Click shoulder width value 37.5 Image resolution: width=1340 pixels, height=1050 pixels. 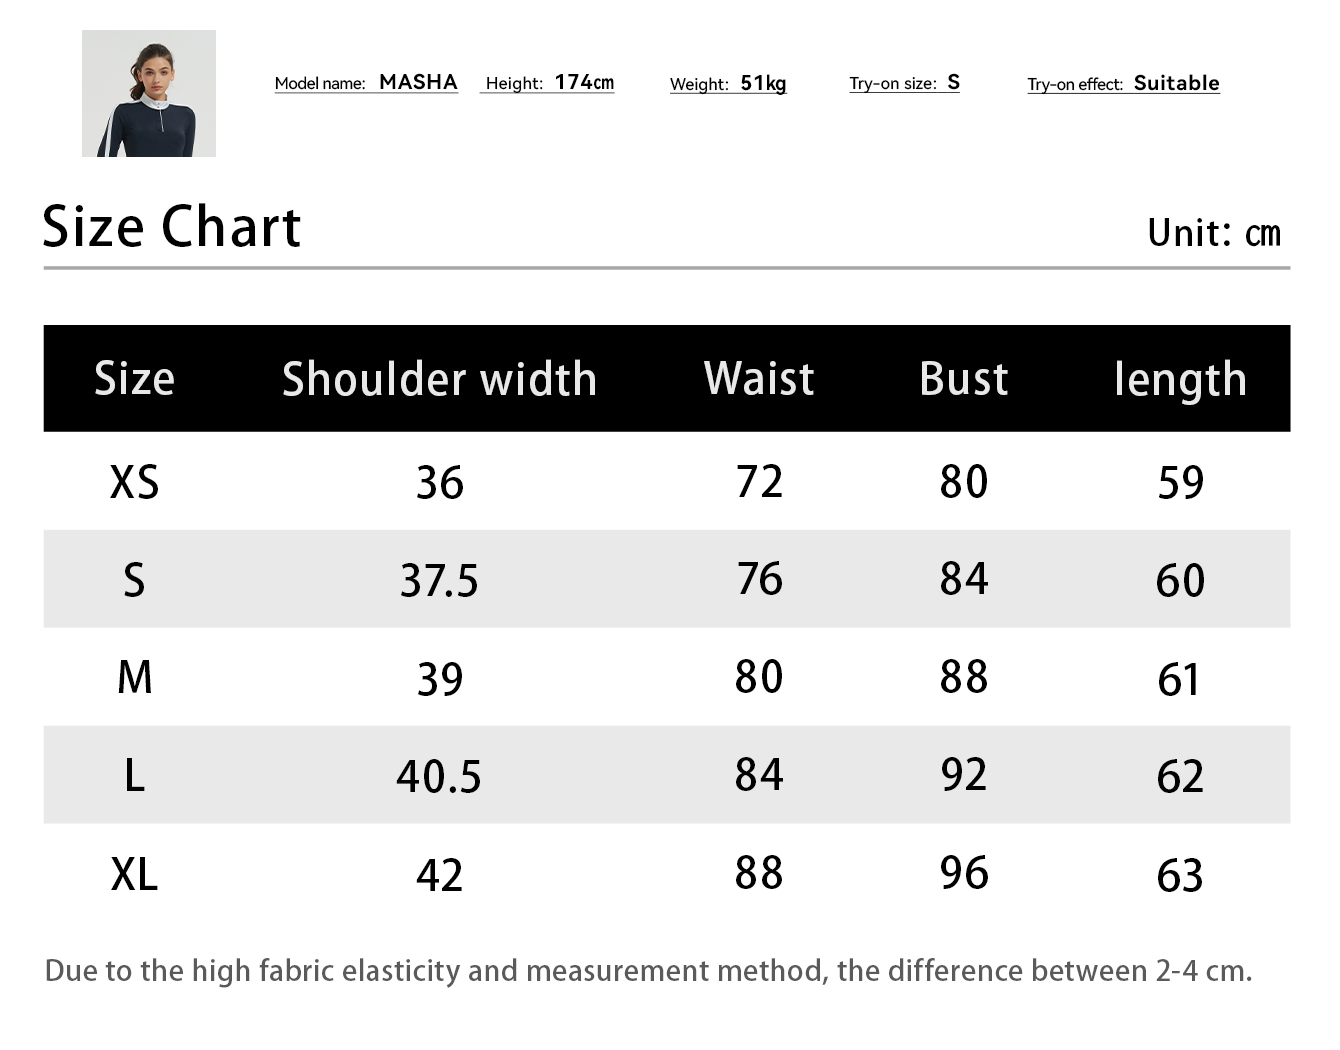click(439, 580)
